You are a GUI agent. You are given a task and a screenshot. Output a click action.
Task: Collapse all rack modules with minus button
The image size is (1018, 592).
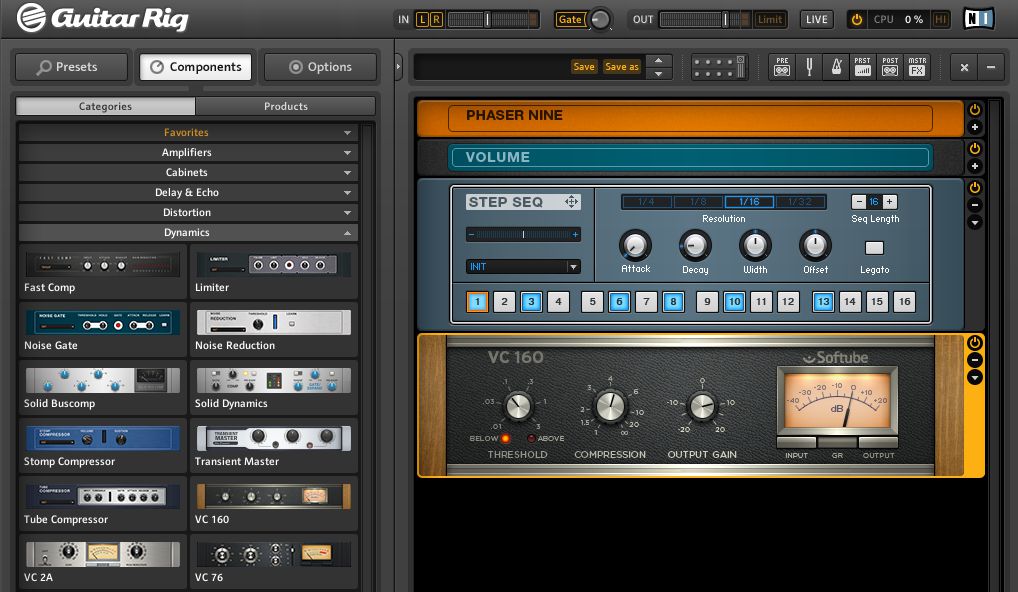[991, 67]
